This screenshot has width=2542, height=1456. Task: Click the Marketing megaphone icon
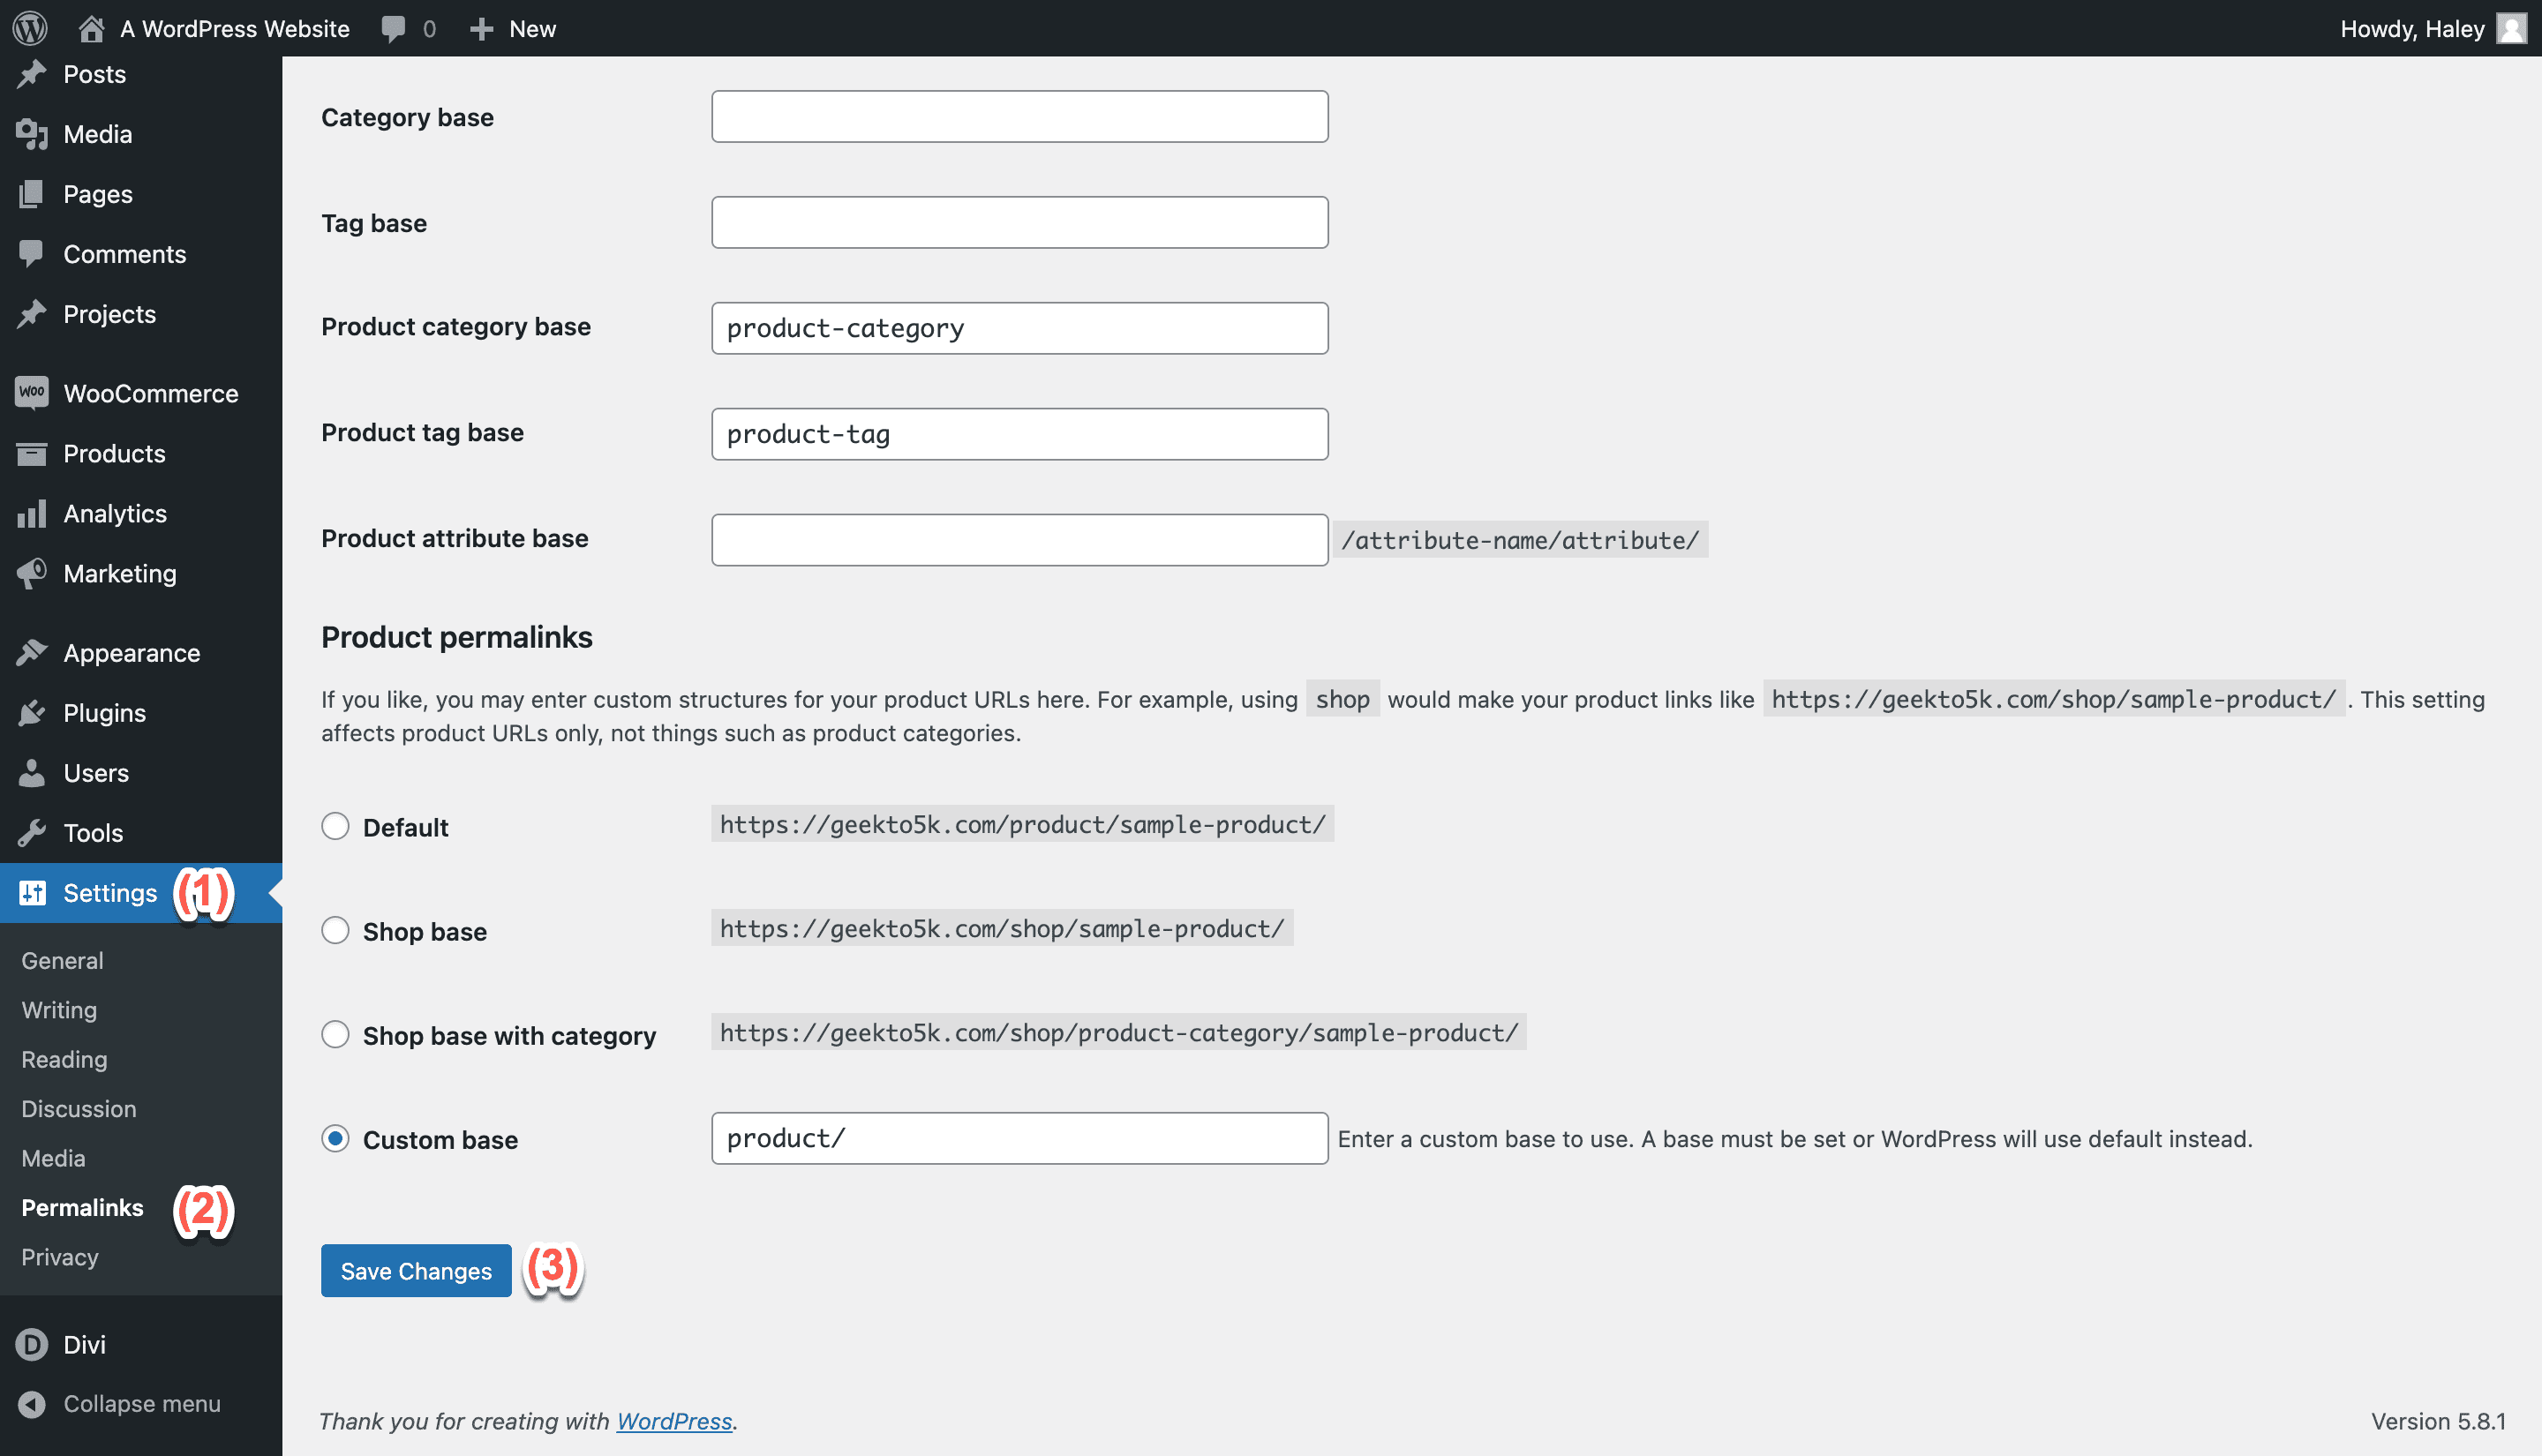(32, 573)
